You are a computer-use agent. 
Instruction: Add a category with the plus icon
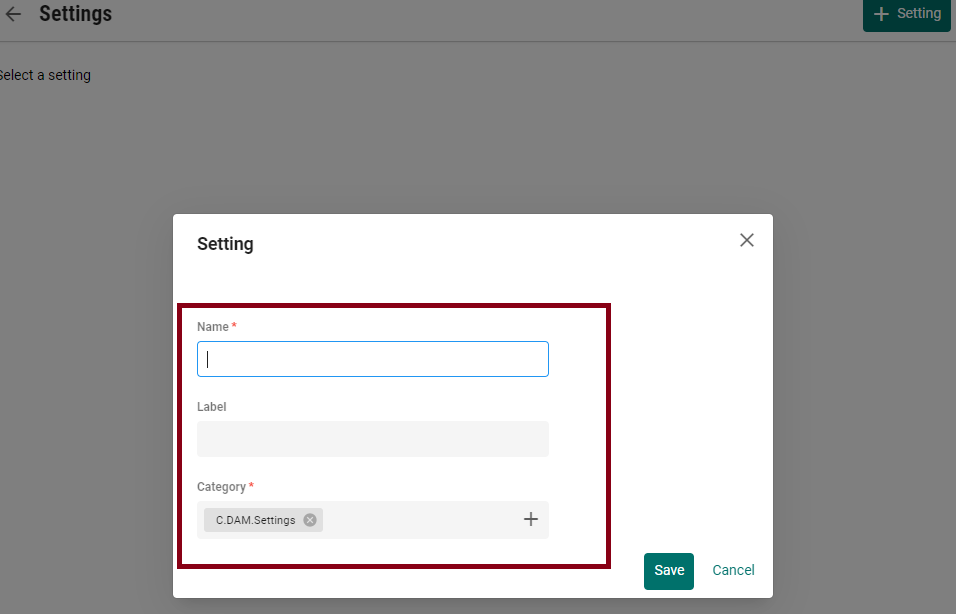[531, 519]
